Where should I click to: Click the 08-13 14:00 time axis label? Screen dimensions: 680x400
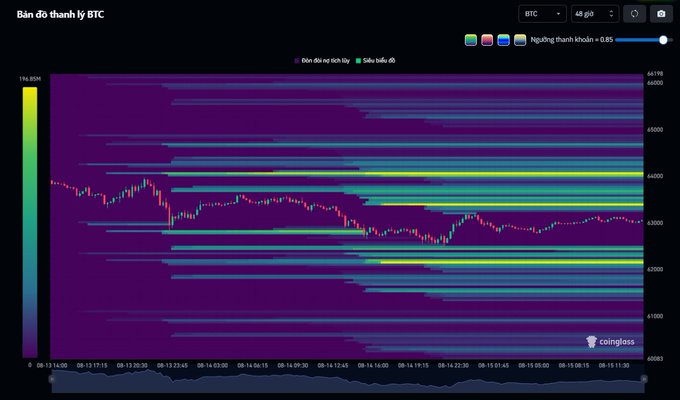coord(52,366)
